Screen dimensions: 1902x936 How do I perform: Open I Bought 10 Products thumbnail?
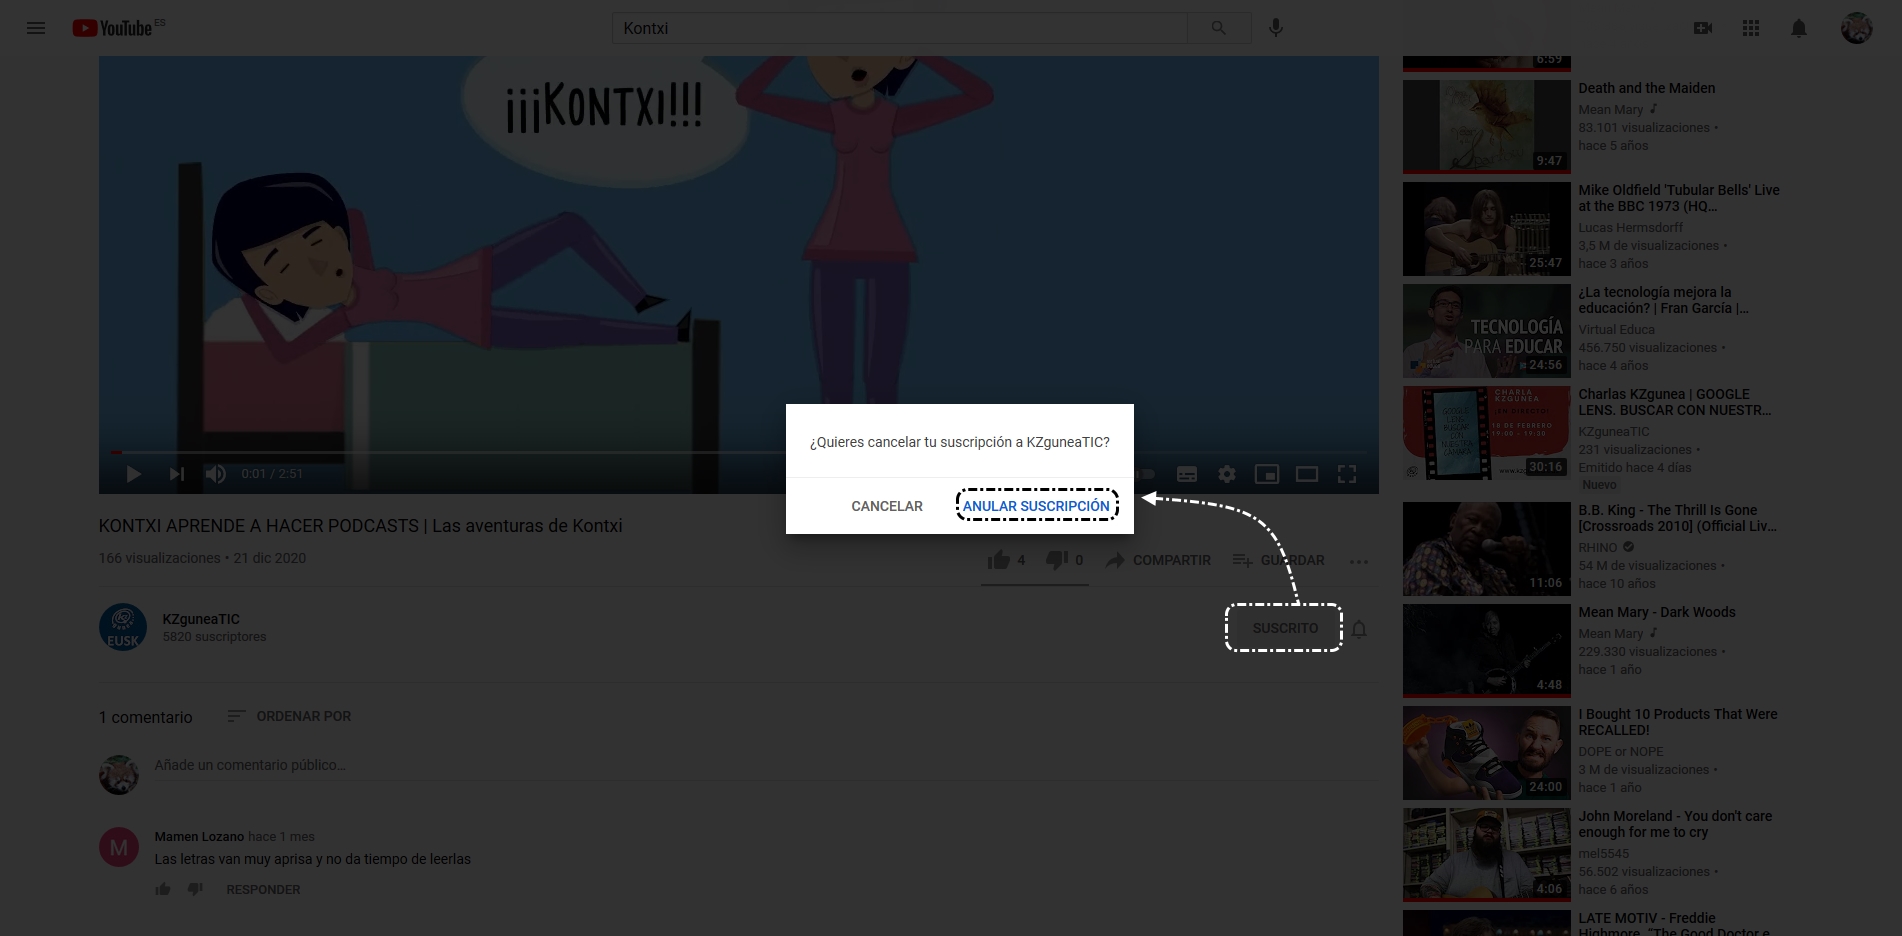pos(1487,753)
